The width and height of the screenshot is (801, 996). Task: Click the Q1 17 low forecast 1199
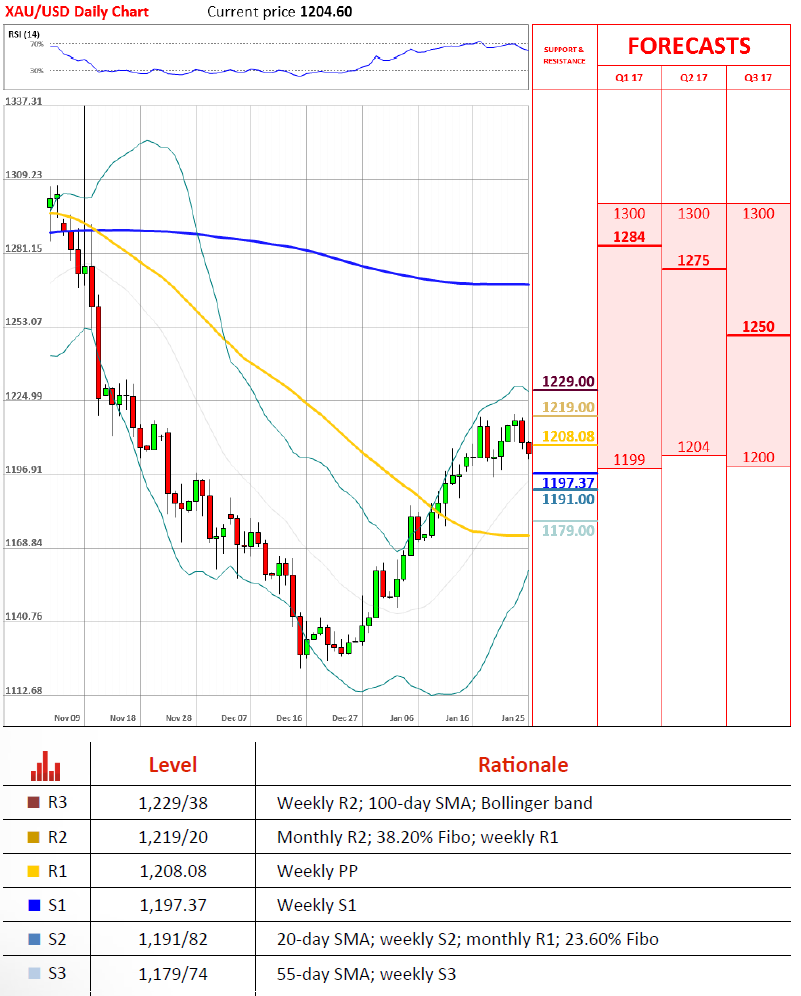[629, 459]
